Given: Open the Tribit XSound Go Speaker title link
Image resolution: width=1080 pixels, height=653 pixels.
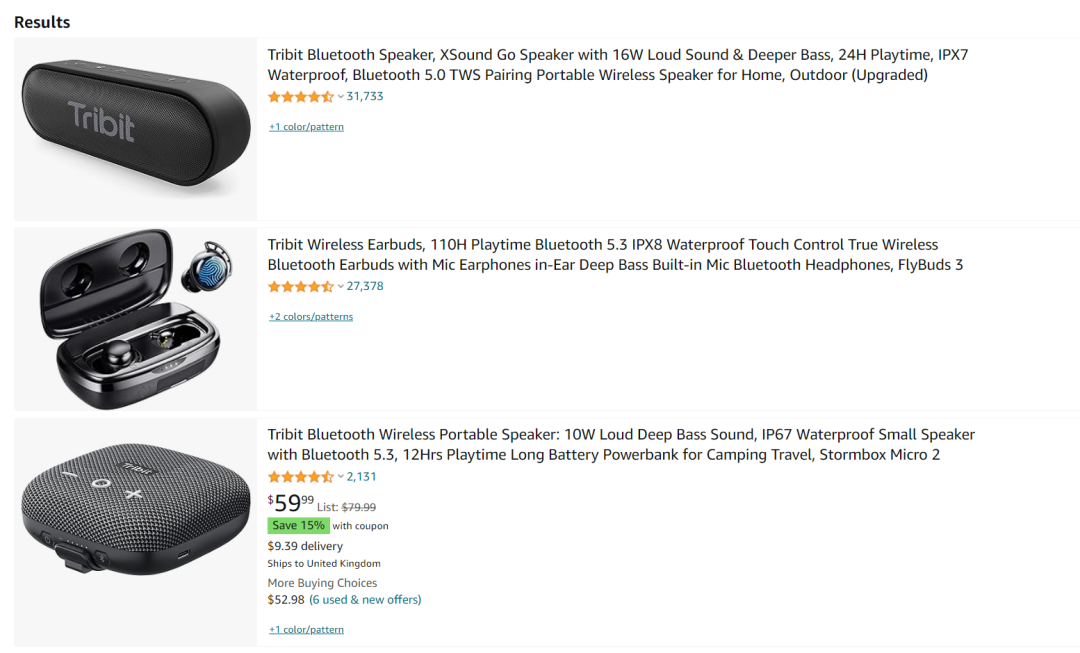Looking at the screenshot, I should pyautogui.click(x=617, y=65).
